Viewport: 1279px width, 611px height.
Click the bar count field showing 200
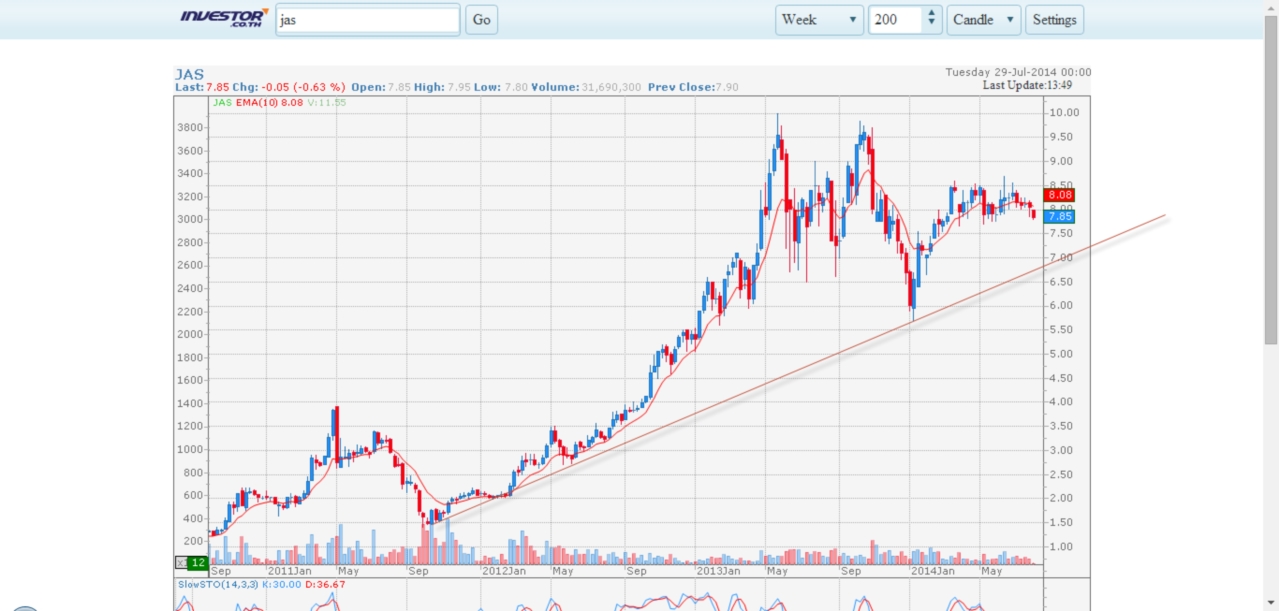tap(895, 20)
